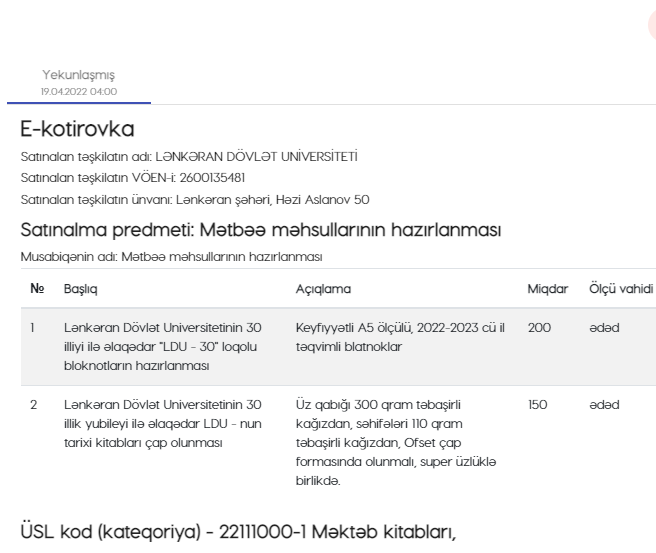The height and width of the screenshot is (553, 656).
Task: Click the quantity 200 cell
Action: (539, 328)
